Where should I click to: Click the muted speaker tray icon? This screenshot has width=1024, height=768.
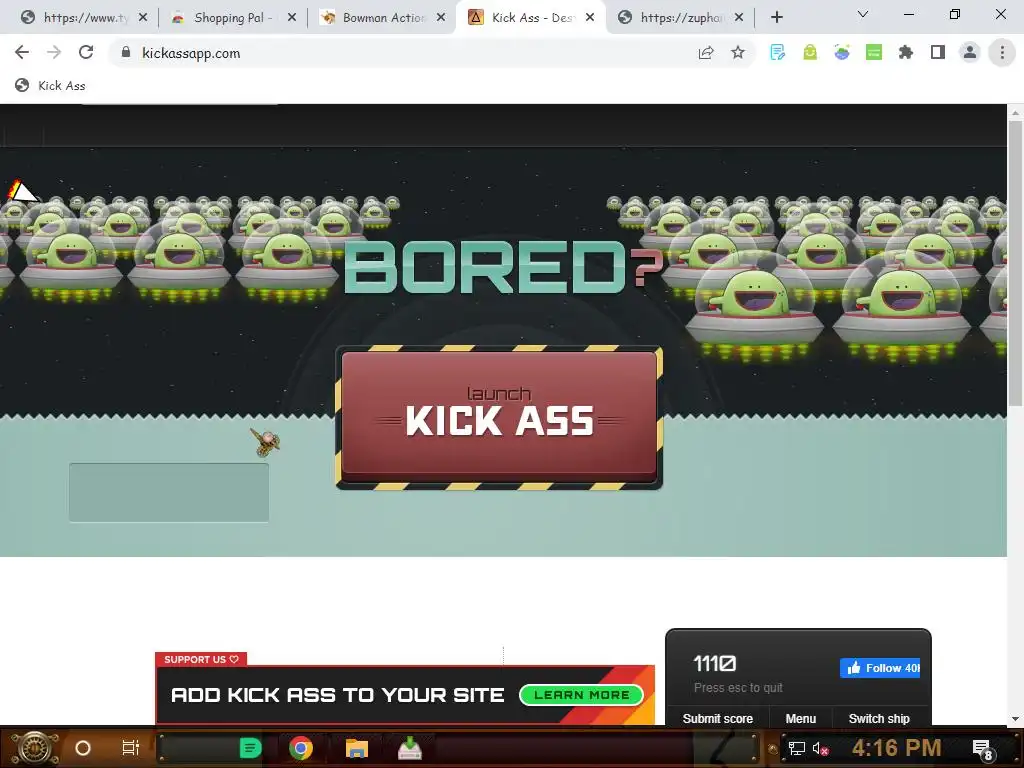coord(820,748)
